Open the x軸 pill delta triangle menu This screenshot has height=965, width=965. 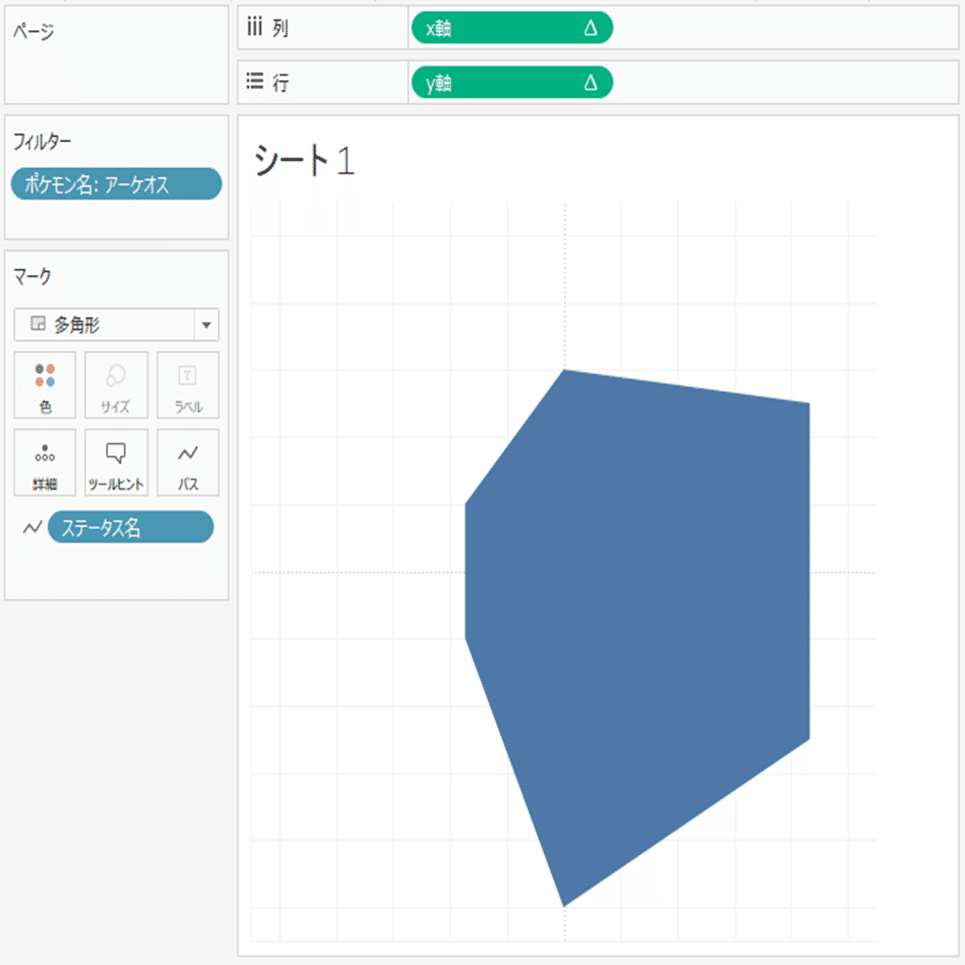[x=590, y=27]
